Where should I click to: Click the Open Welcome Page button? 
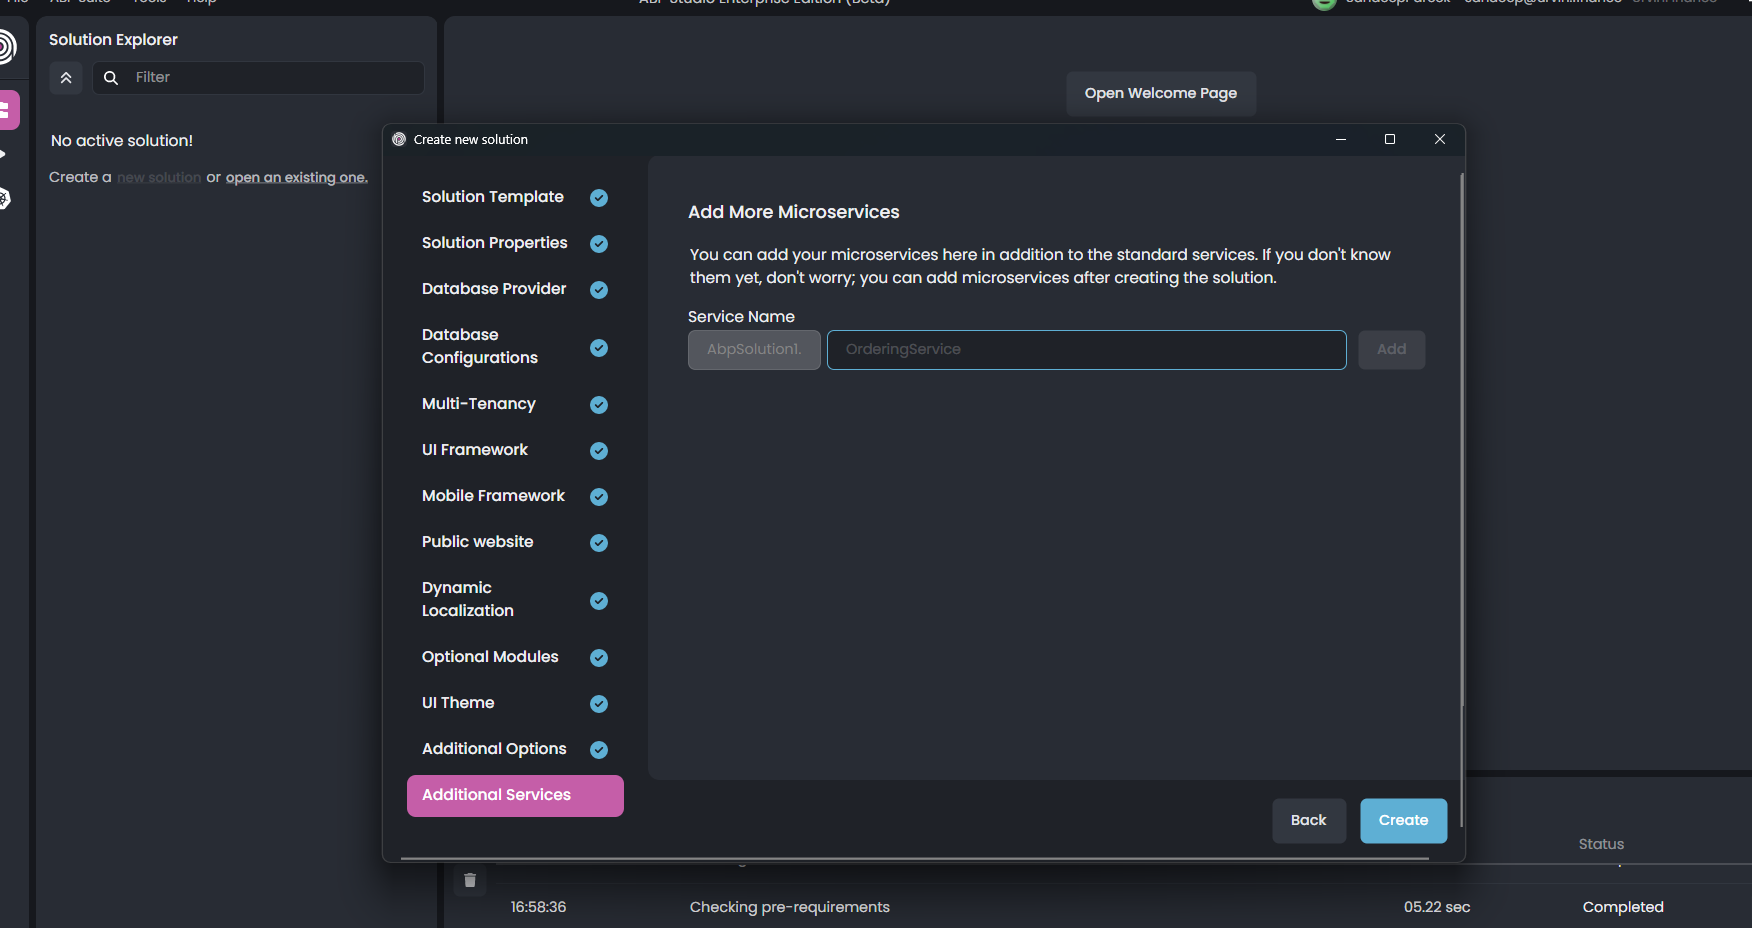[1160, 94]
